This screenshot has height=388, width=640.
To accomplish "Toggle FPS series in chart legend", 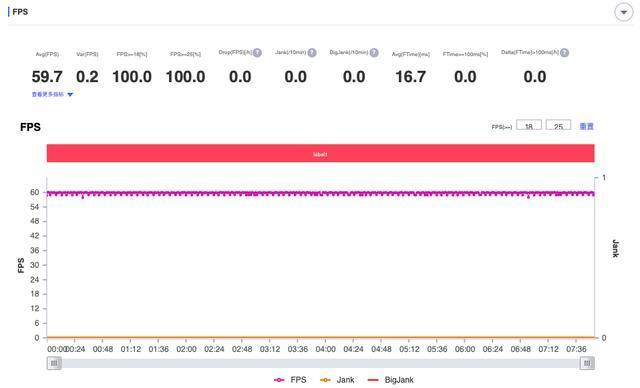I will [x=290, y=380].
